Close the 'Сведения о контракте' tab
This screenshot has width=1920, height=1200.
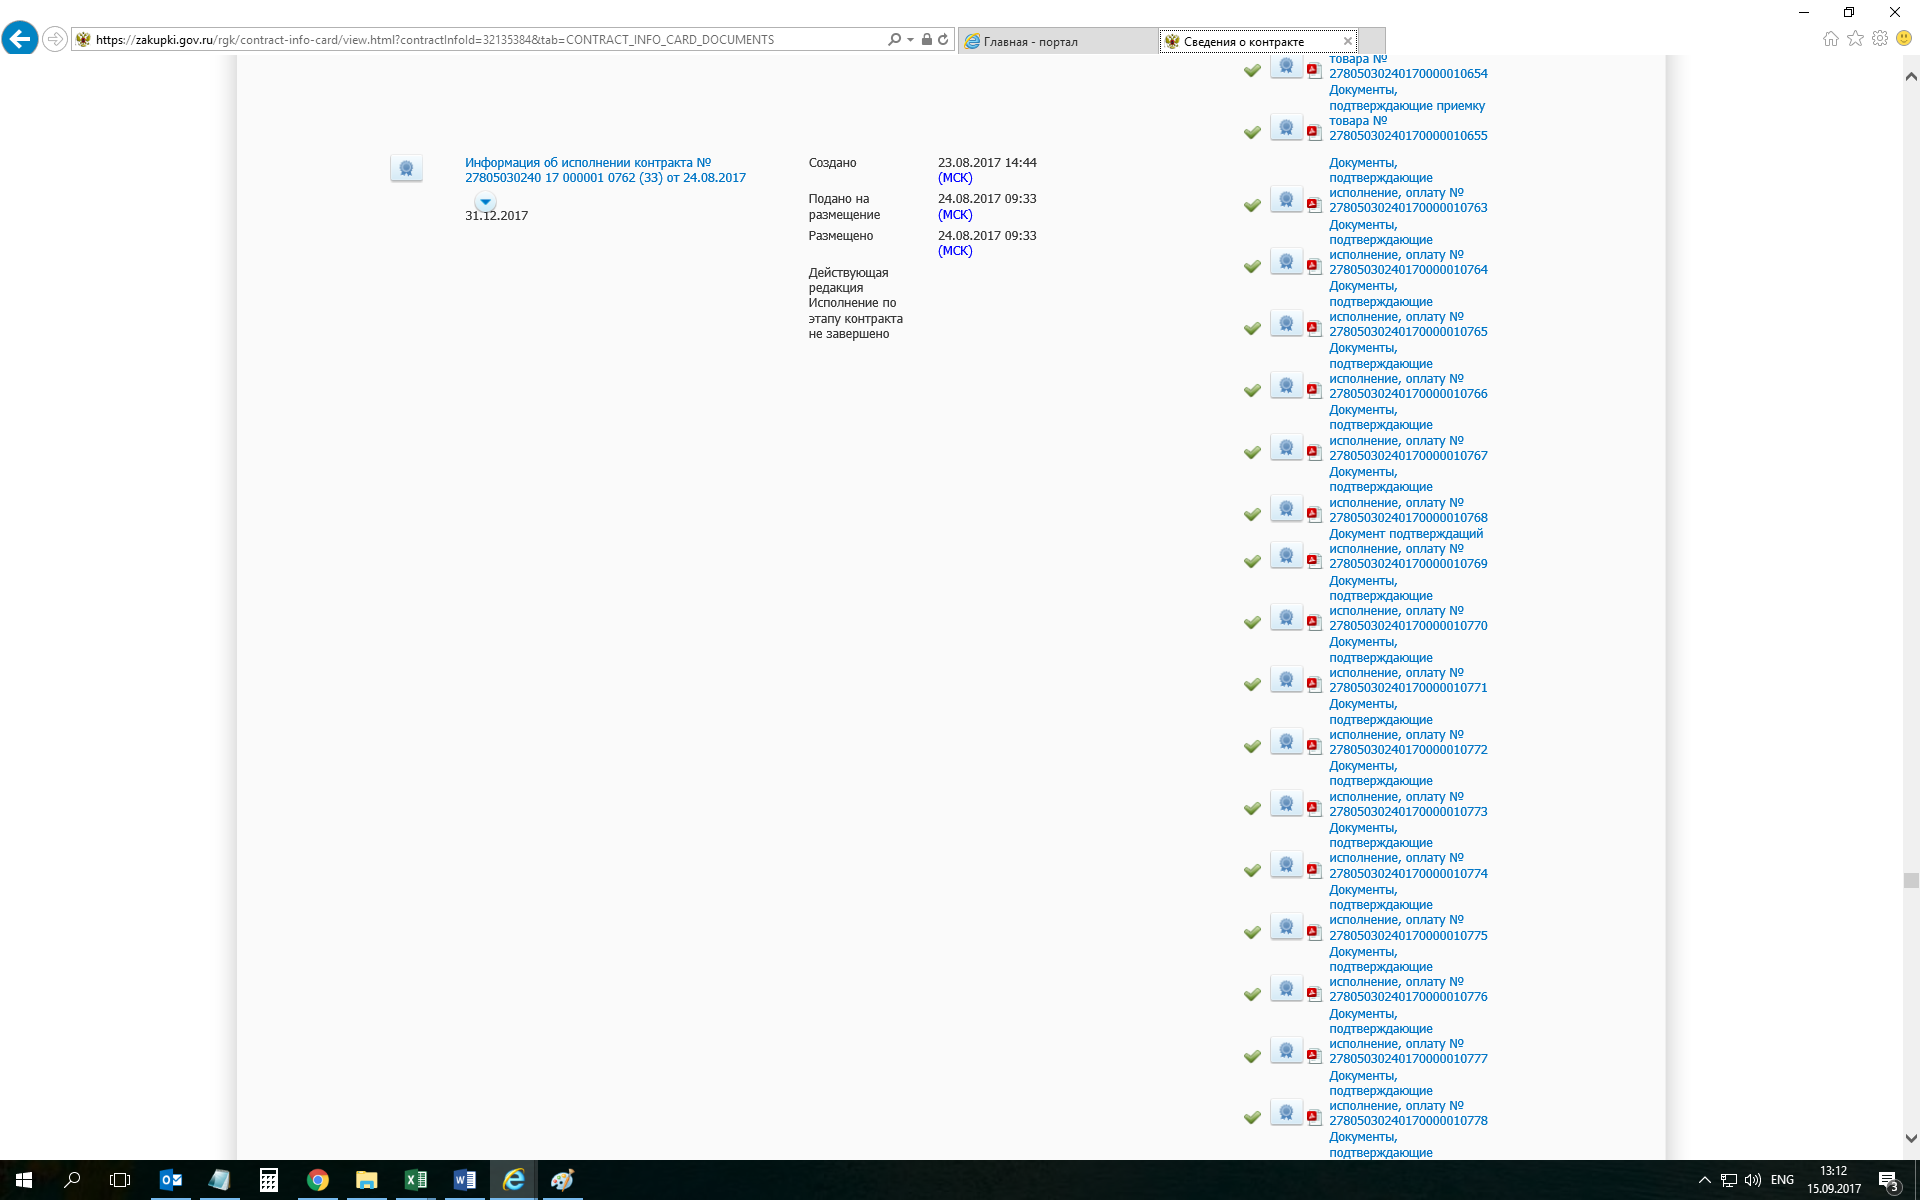coord(1347,41)
